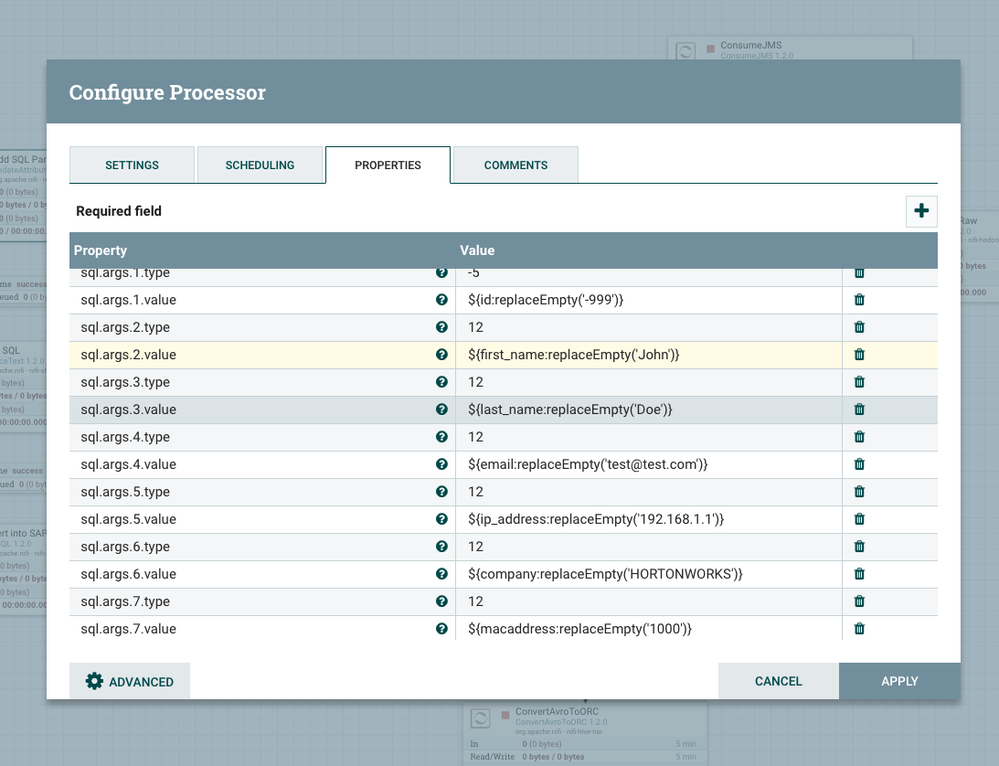Cancel the processor configuration
The width and height of the screenshot is (999, 766).
(x=778, y=681)
